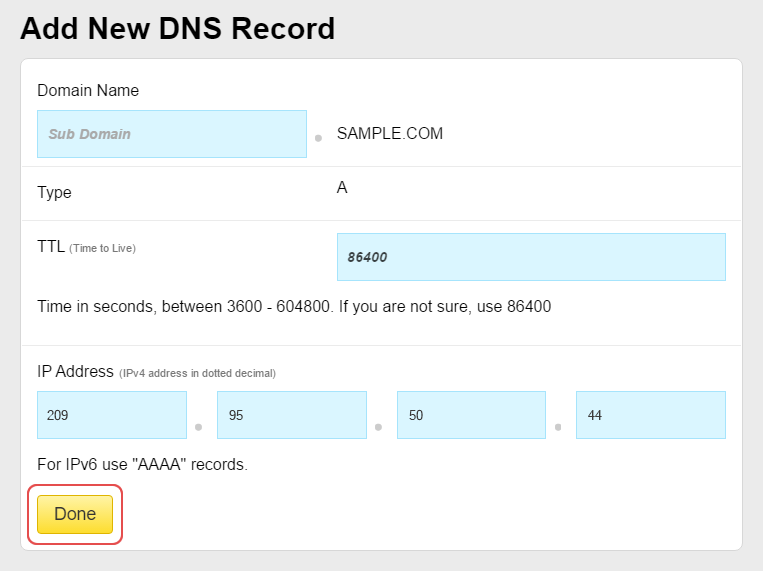Click the last IP octet field containing 44

[650, 415]
